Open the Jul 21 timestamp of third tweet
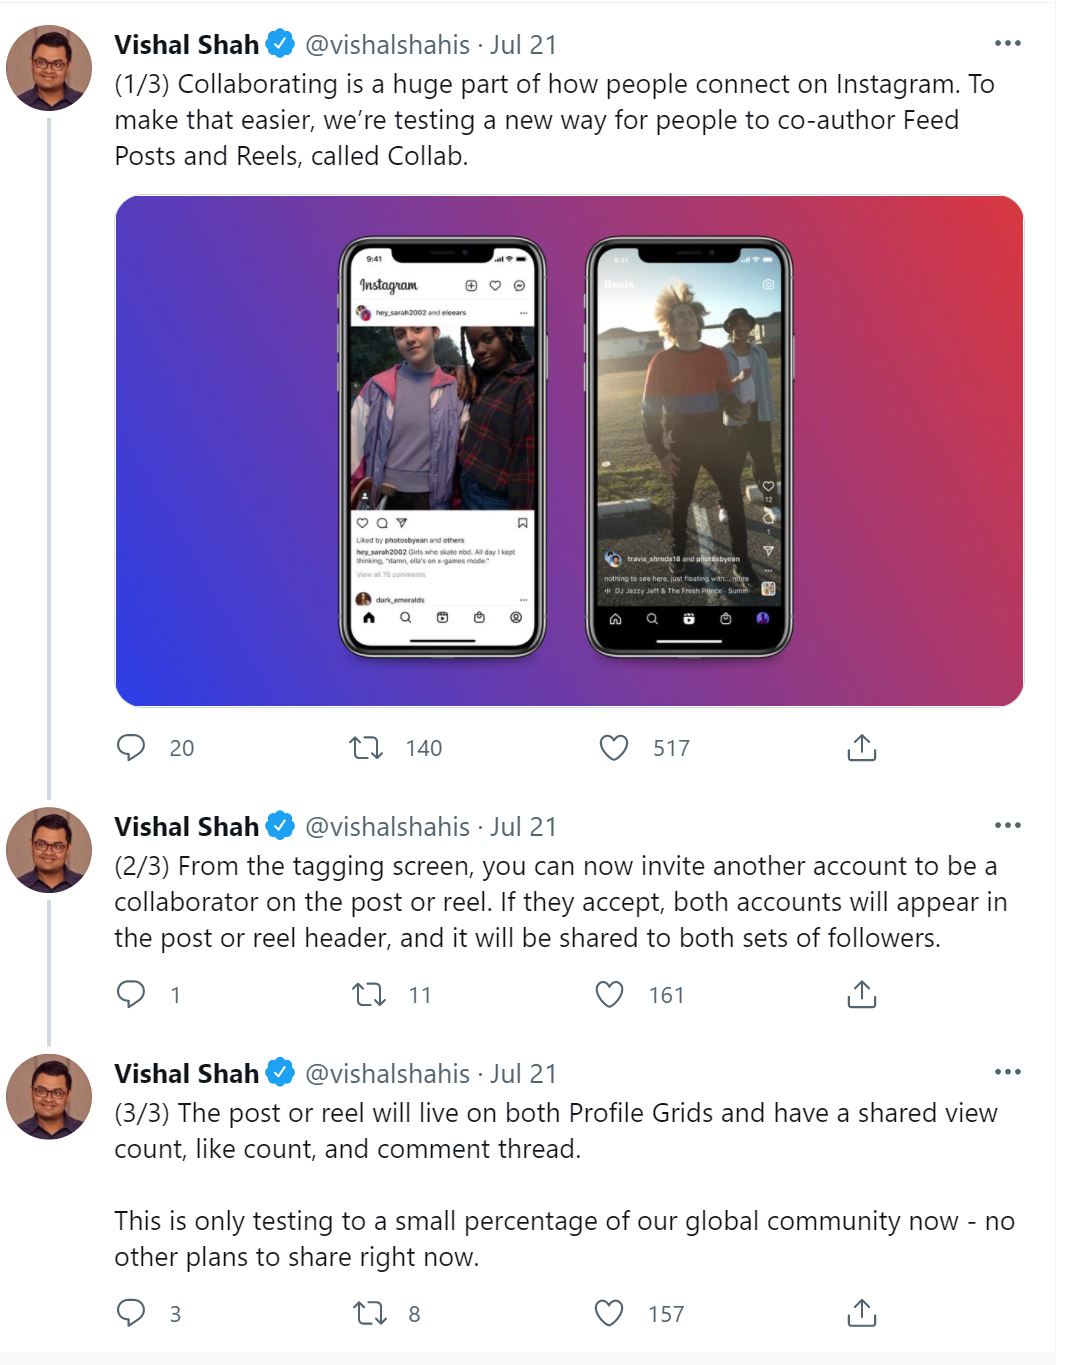 [x=523, y=1074]
